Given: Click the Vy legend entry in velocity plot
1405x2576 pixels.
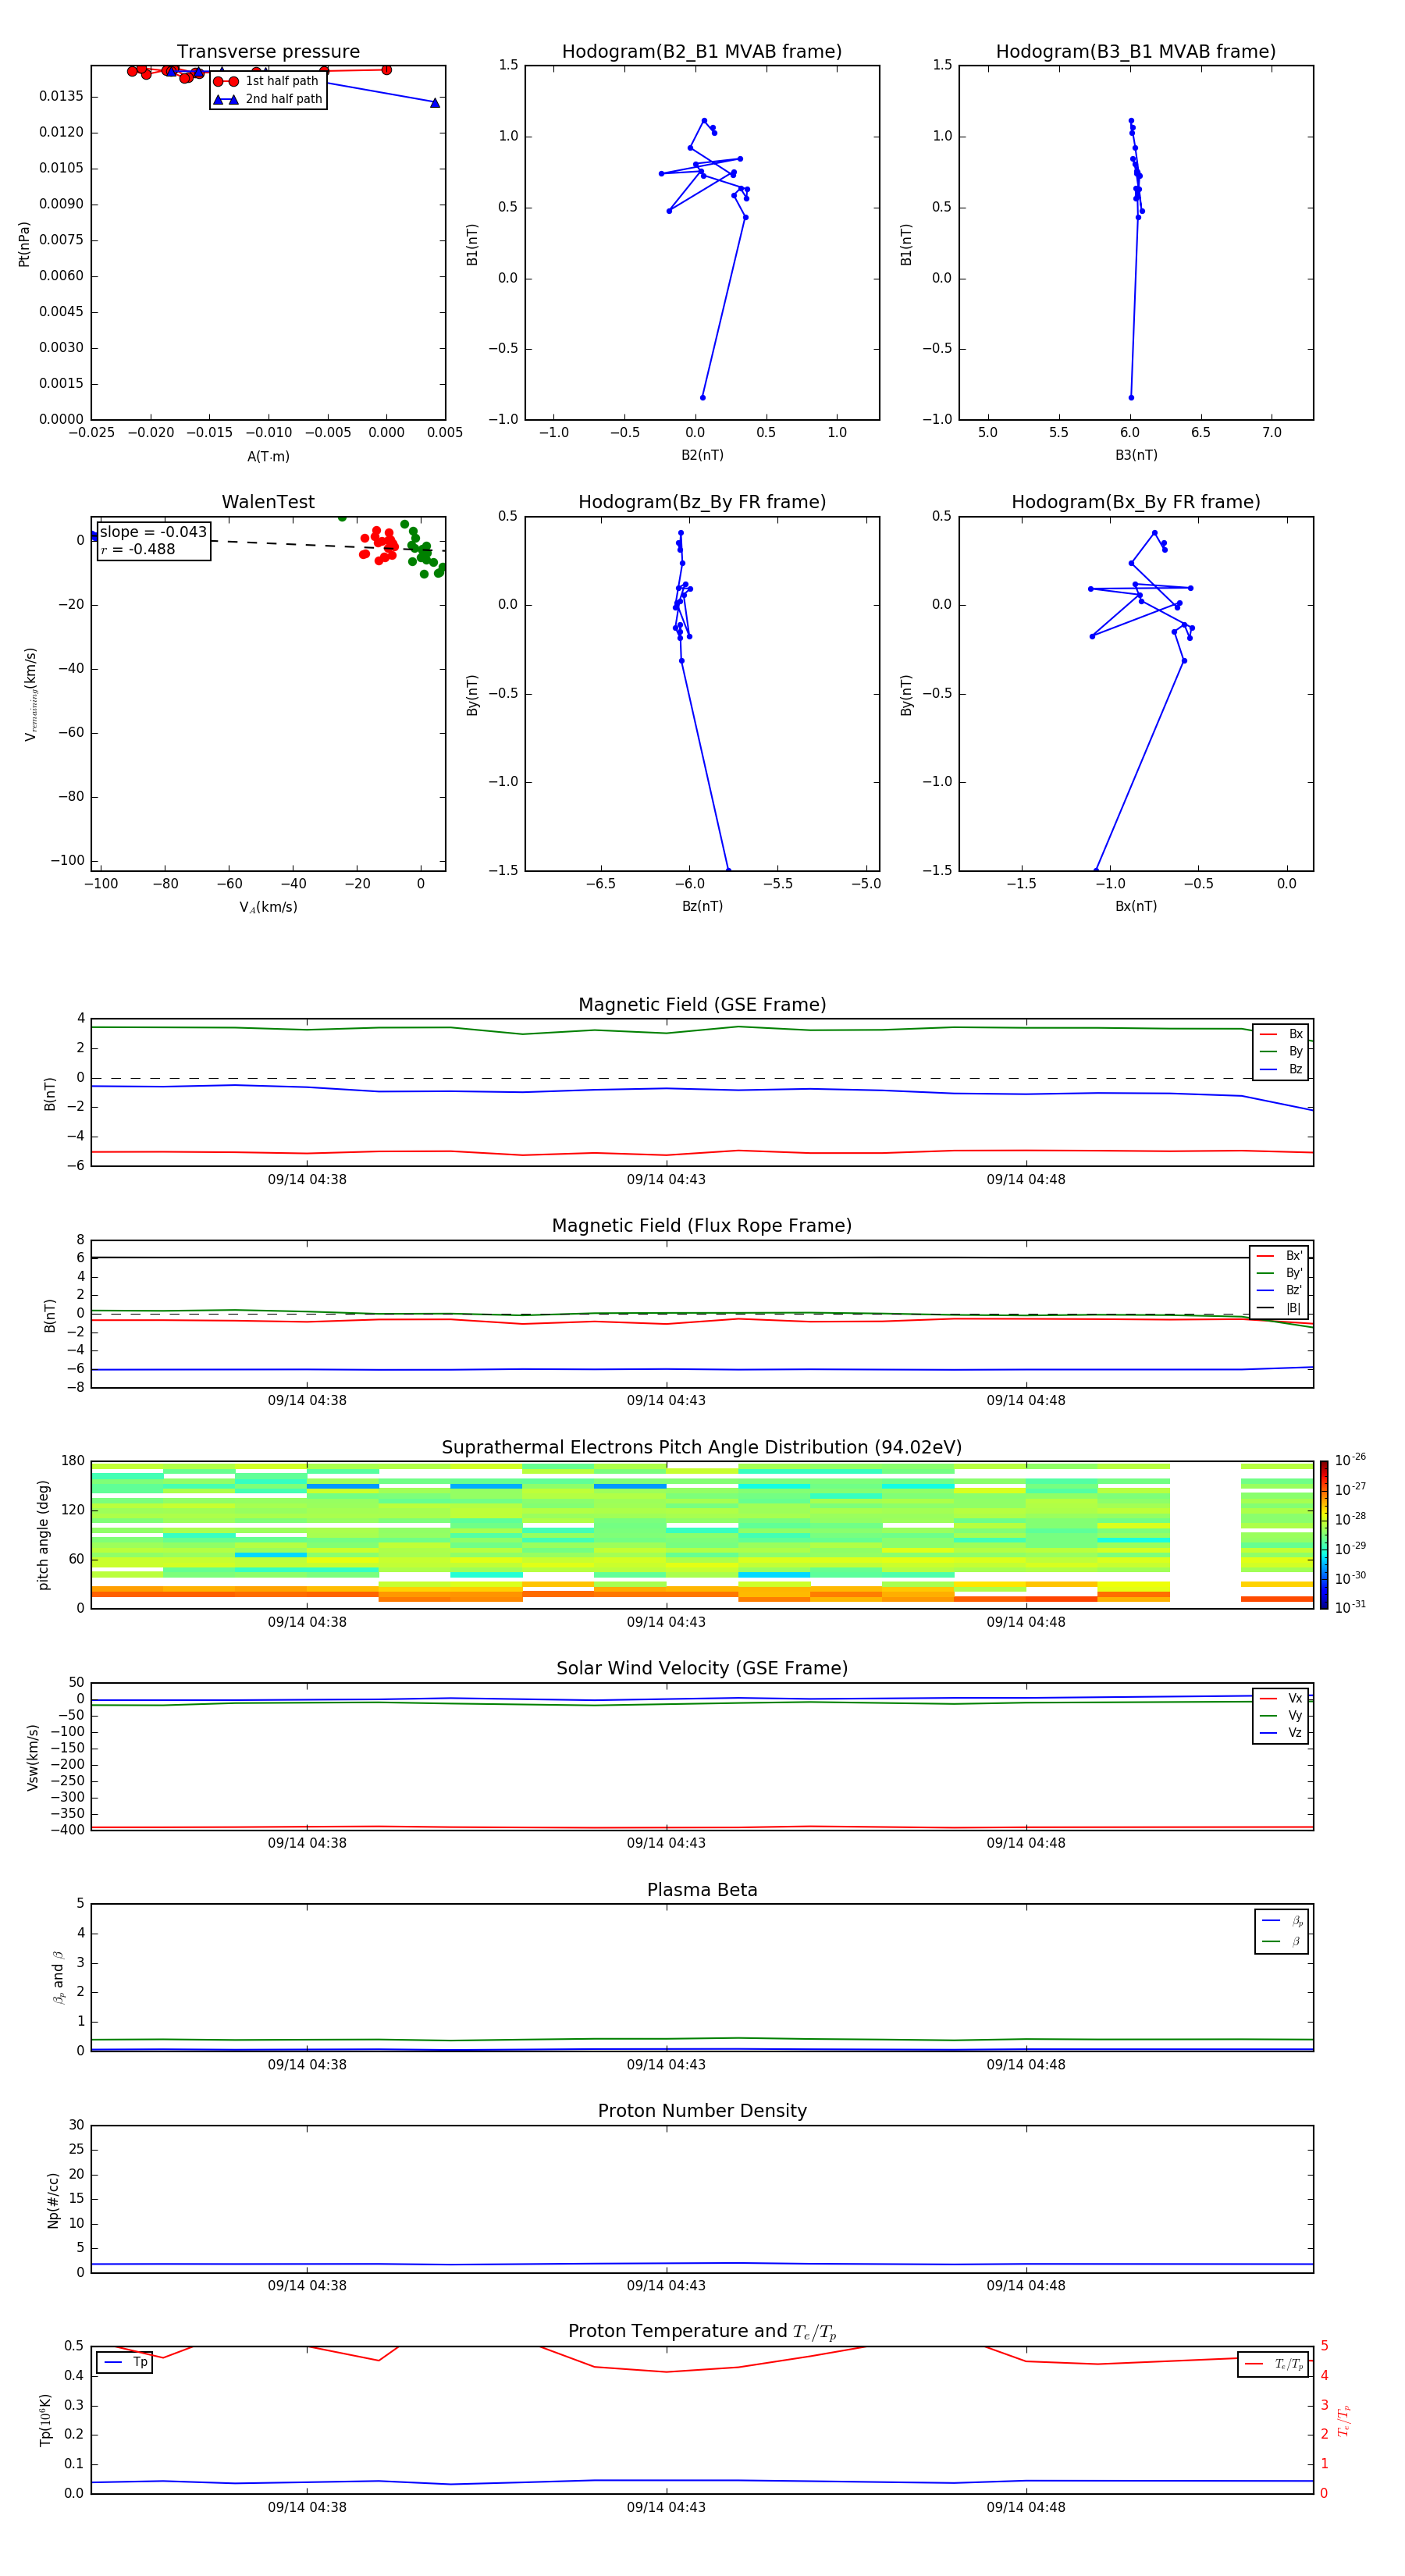Looking at the screenshot, I should click(x=1281, y=1715).
